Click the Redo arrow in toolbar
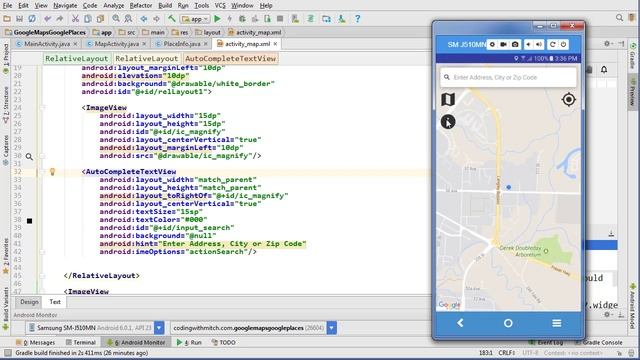The width and height of the screenshot is (640, 360). pyautogui.click(x=60, y=19)
